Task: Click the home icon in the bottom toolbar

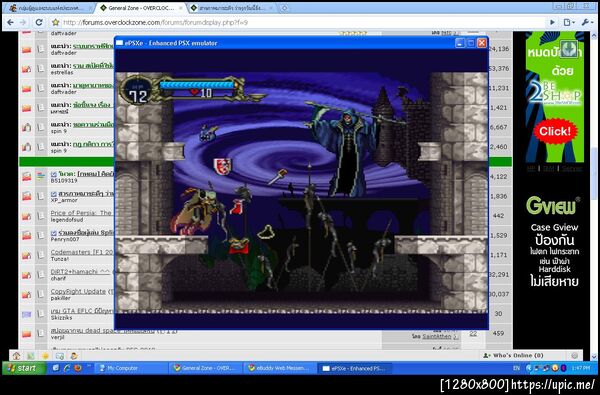Action: click(x=16, y=356)
